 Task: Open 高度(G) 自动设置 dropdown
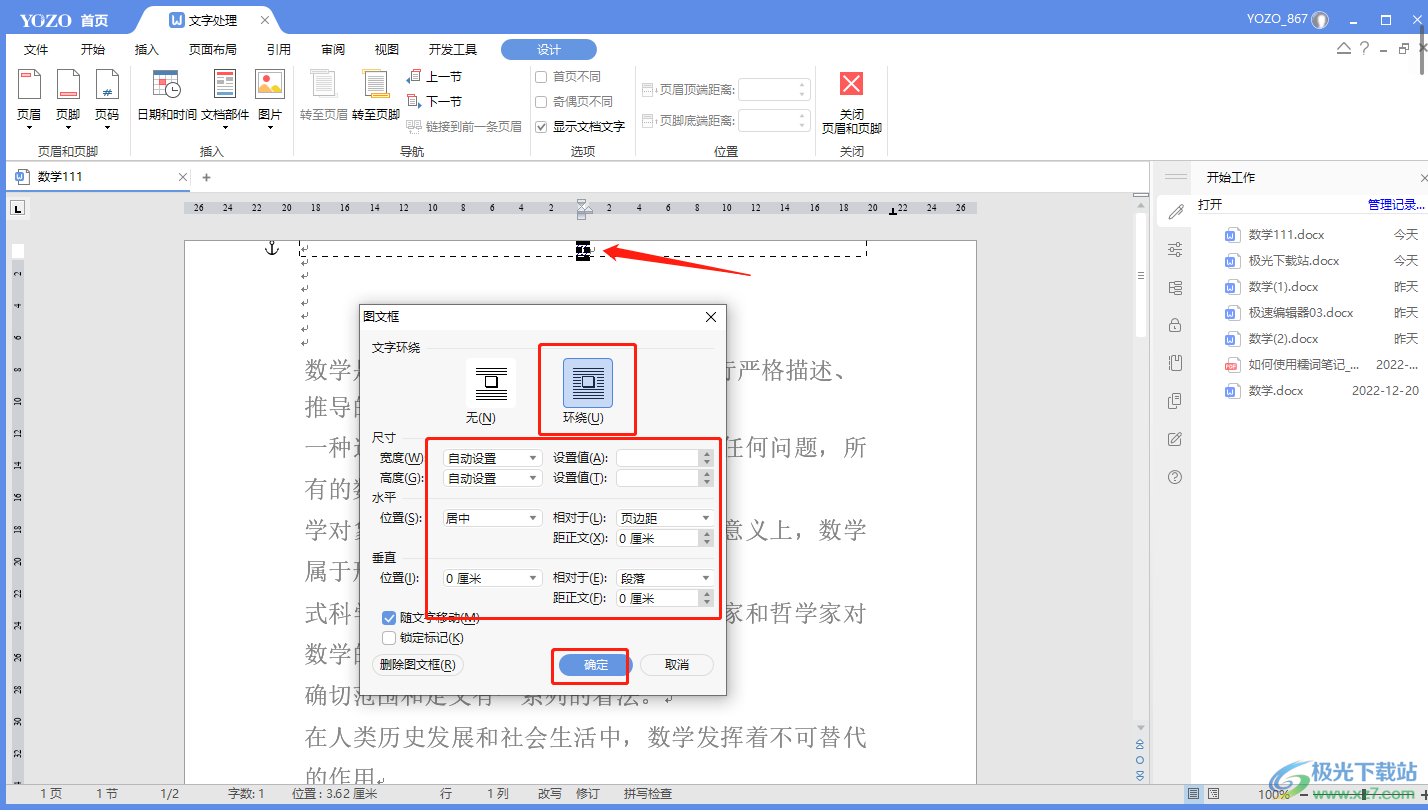pyautogui.click(x=492, y=478)
